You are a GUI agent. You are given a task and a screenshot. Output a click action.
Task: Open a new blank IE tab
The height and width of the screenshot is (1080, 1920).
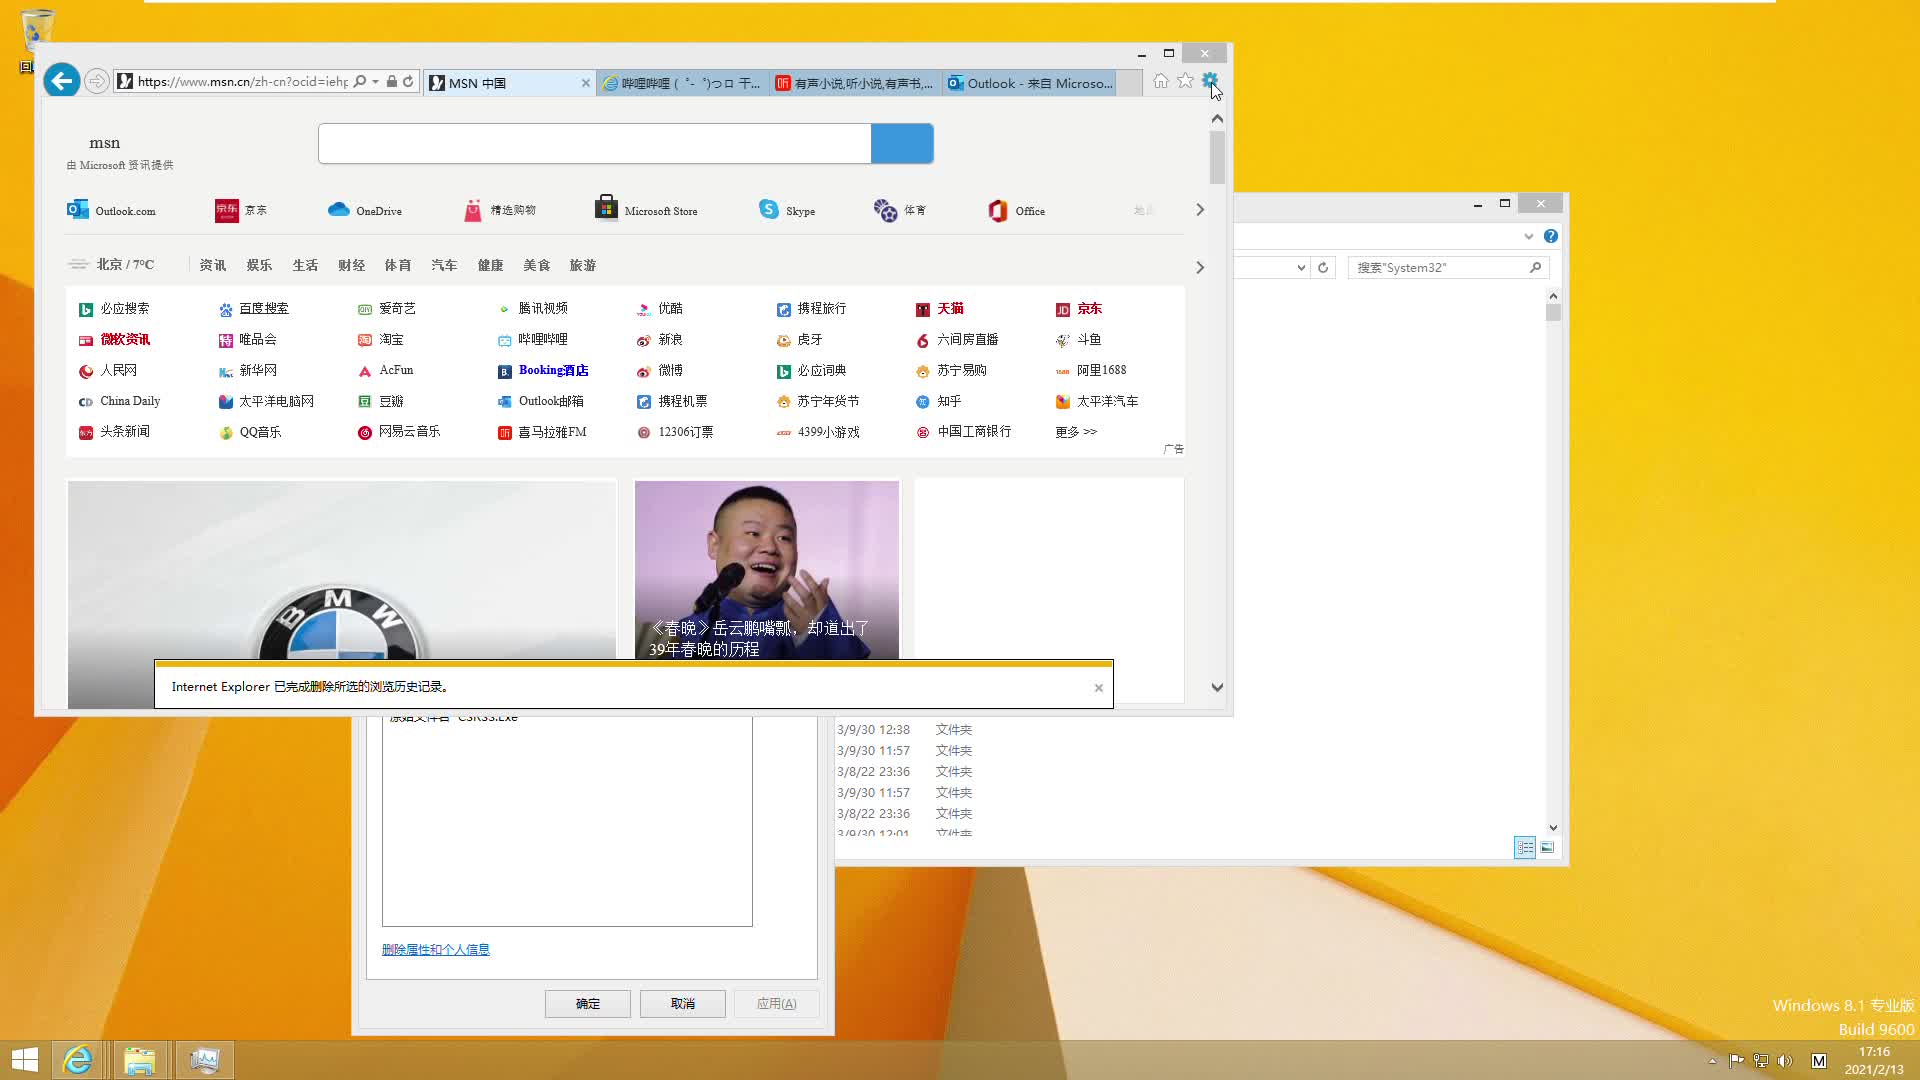tap(1129, 83)
